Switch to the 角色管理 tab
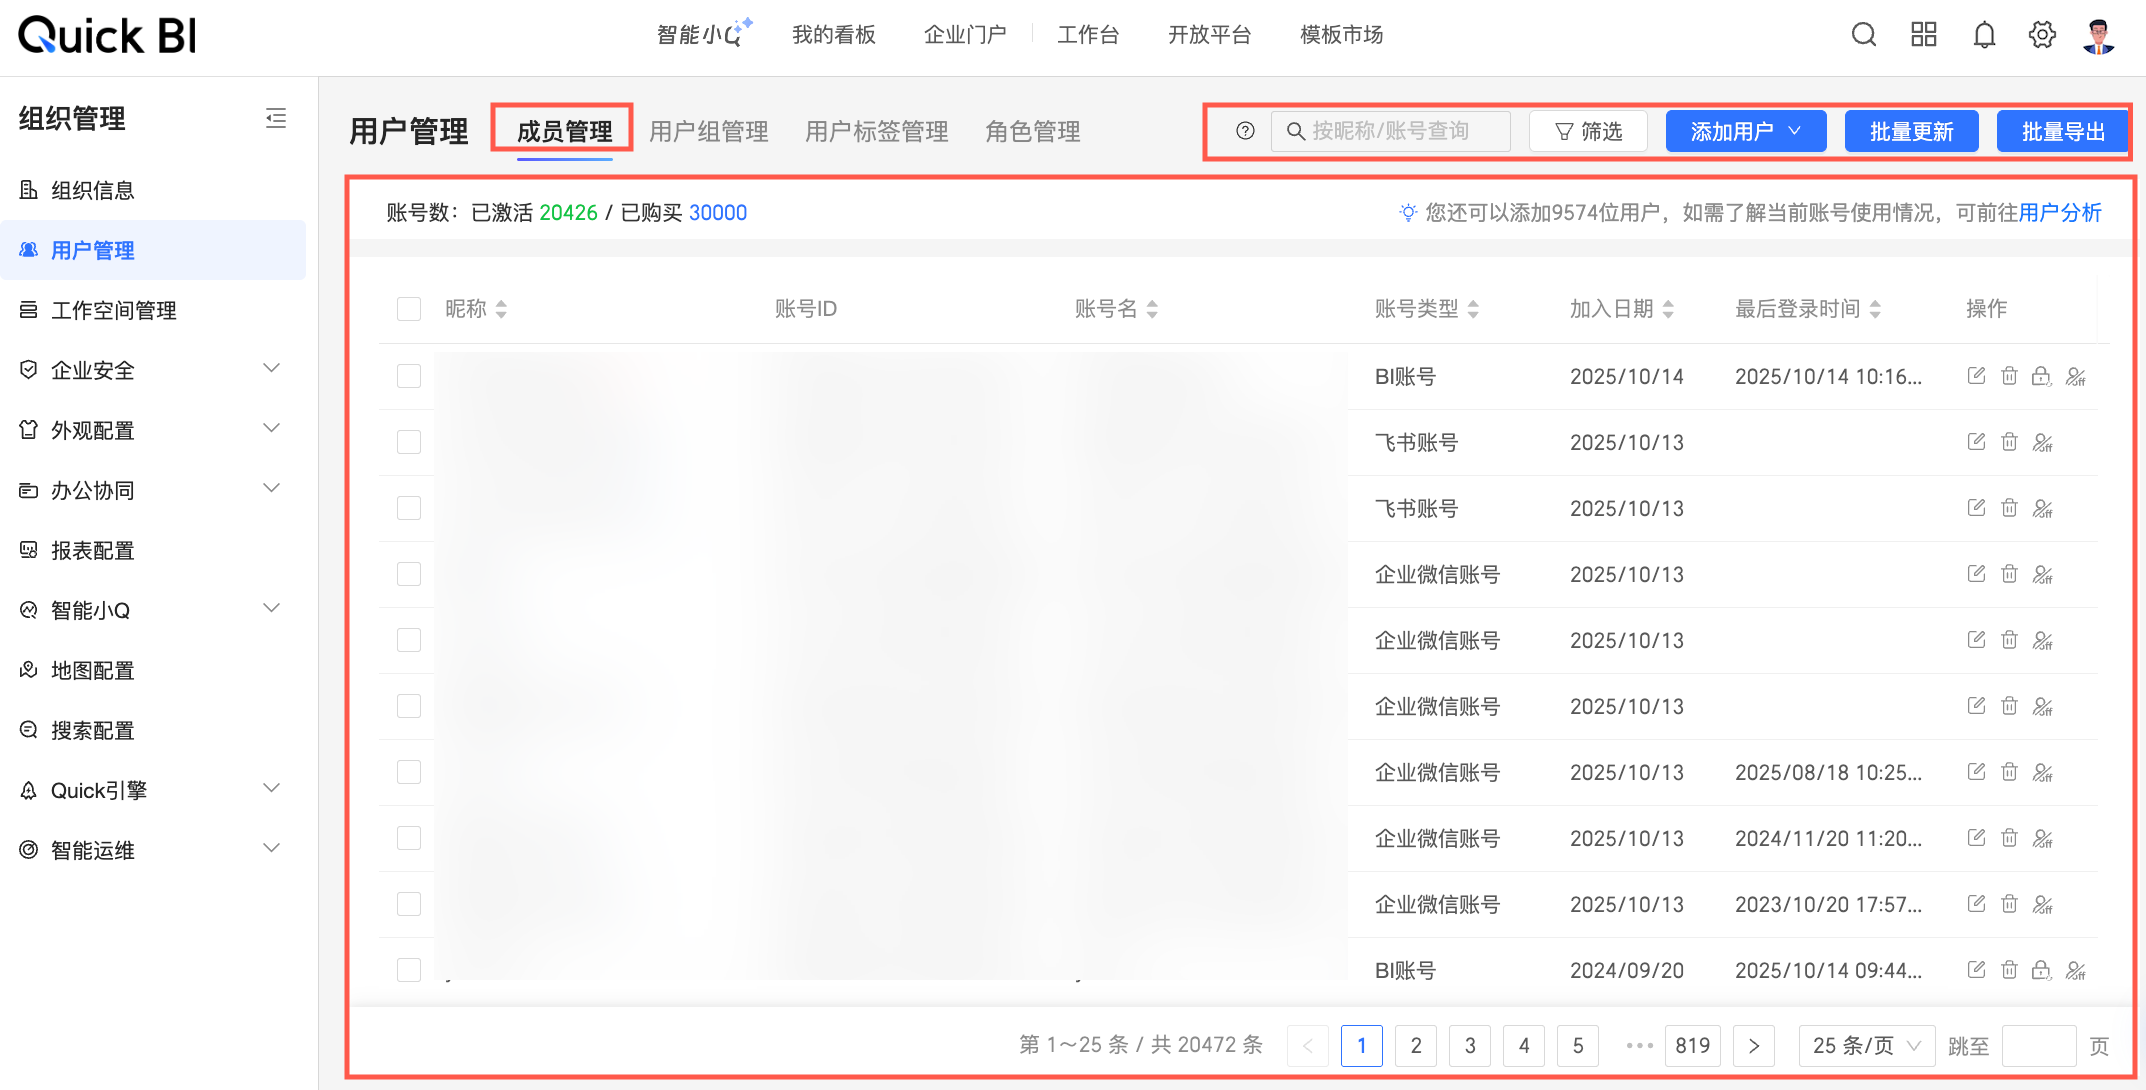The width and height of the screenshot is (2146, 1090). [1032, 131]
